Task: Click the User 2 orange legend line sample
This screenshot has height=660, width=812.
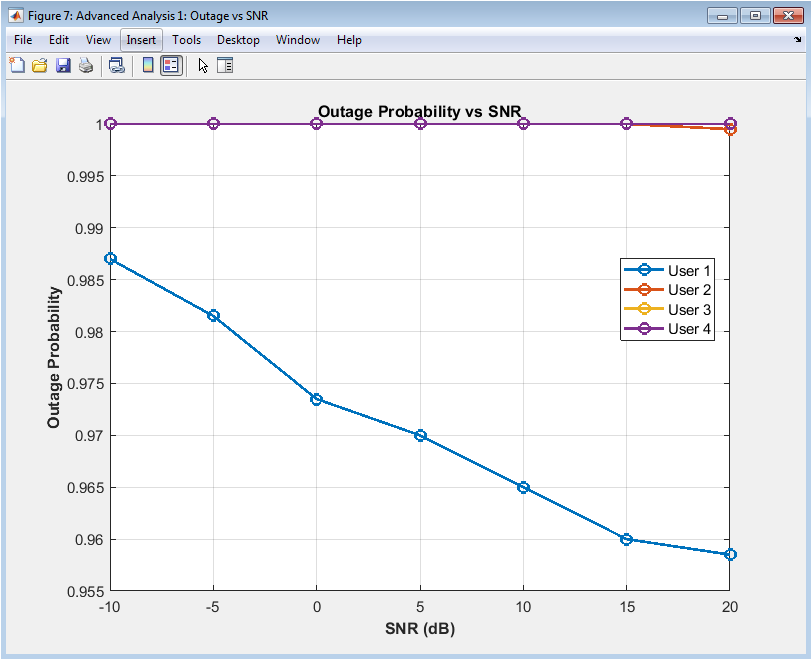Action: coord(644,290)
